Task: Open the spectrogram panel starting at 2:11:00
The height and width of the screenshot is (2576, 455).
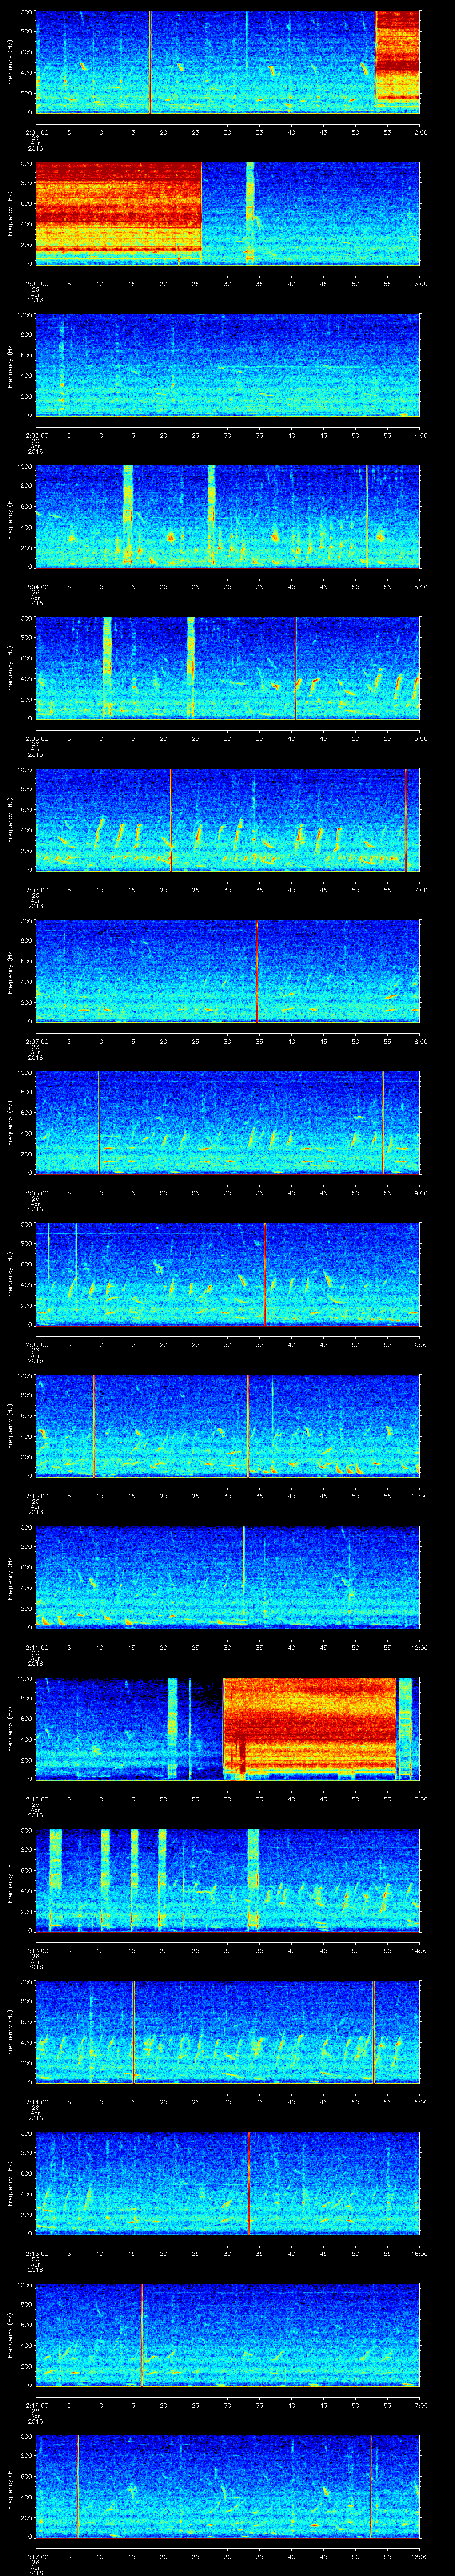Action: (228, 1578)
